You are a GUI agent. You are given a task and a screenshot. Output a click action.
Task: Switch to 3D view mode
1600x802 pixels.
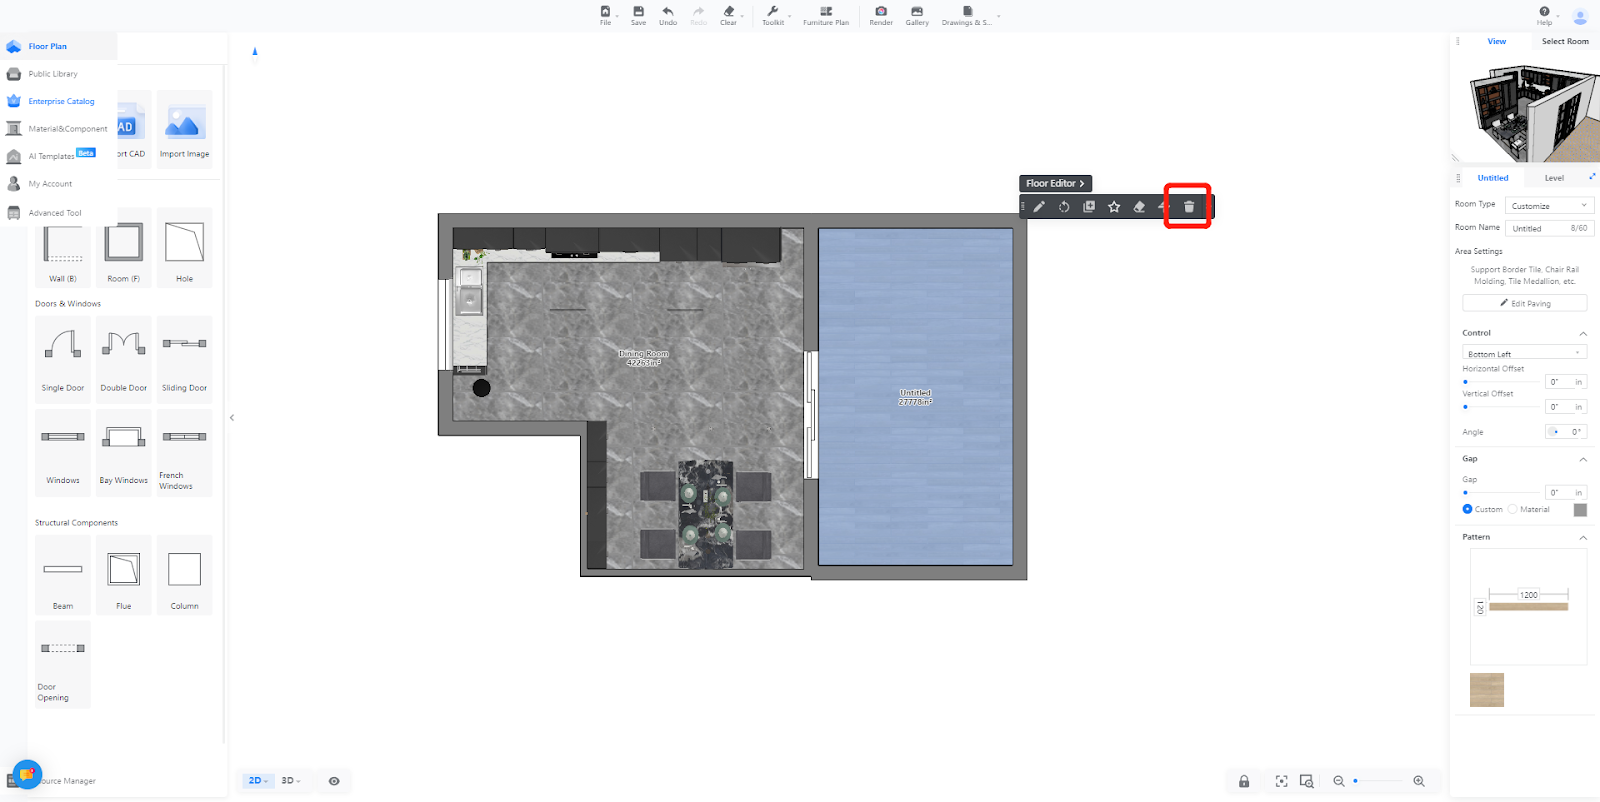(290, 781)
